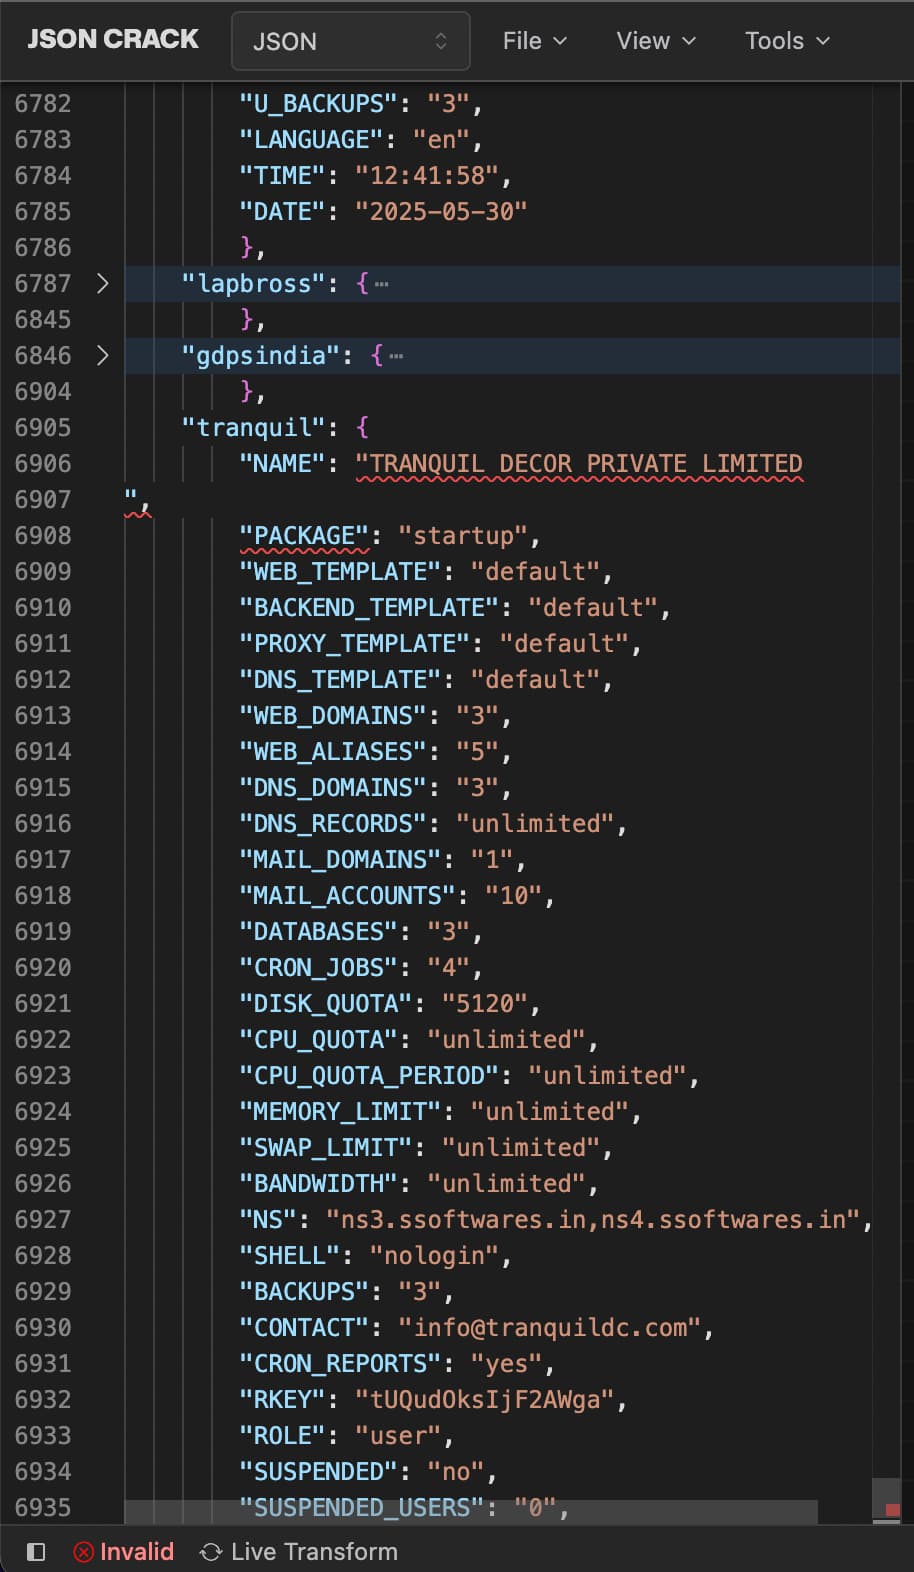Click line number 6905 in the gutter
Image resolution: width=914 pixels, height=1572 pixels.
click(x=43, y=427)
